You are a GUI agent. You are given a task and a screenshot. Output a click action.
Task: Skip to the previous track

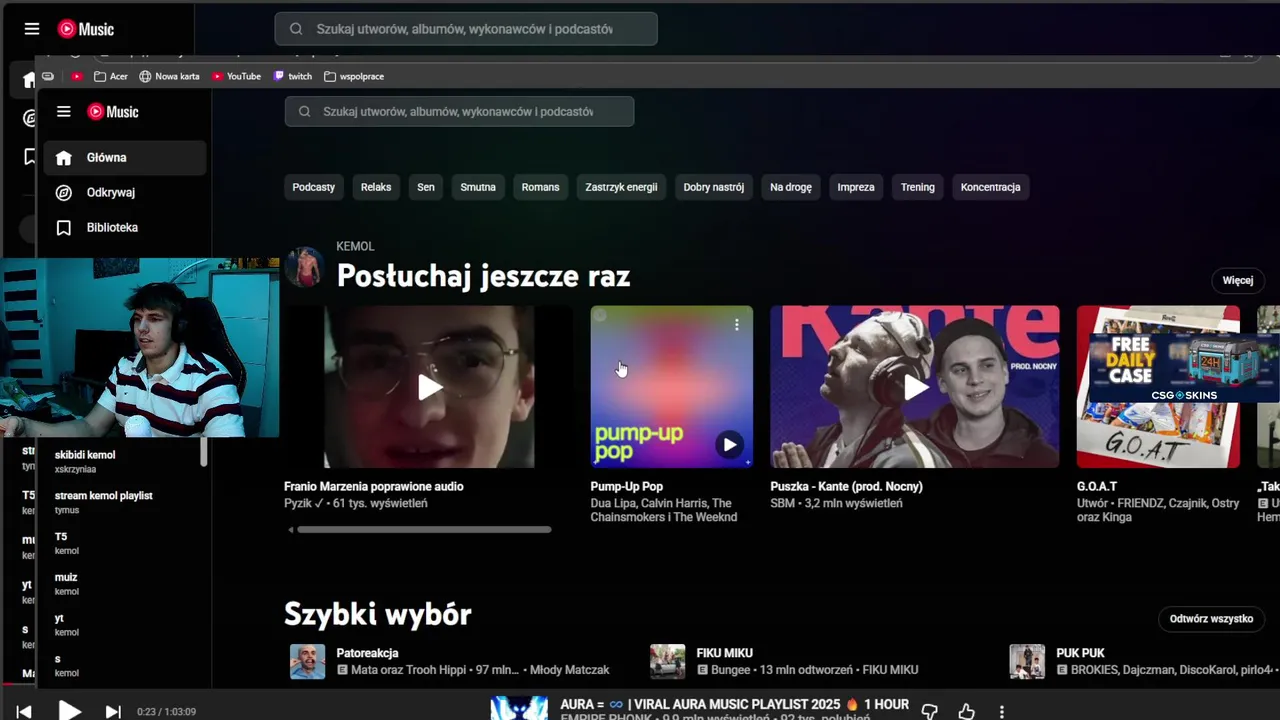coord(24,712)
